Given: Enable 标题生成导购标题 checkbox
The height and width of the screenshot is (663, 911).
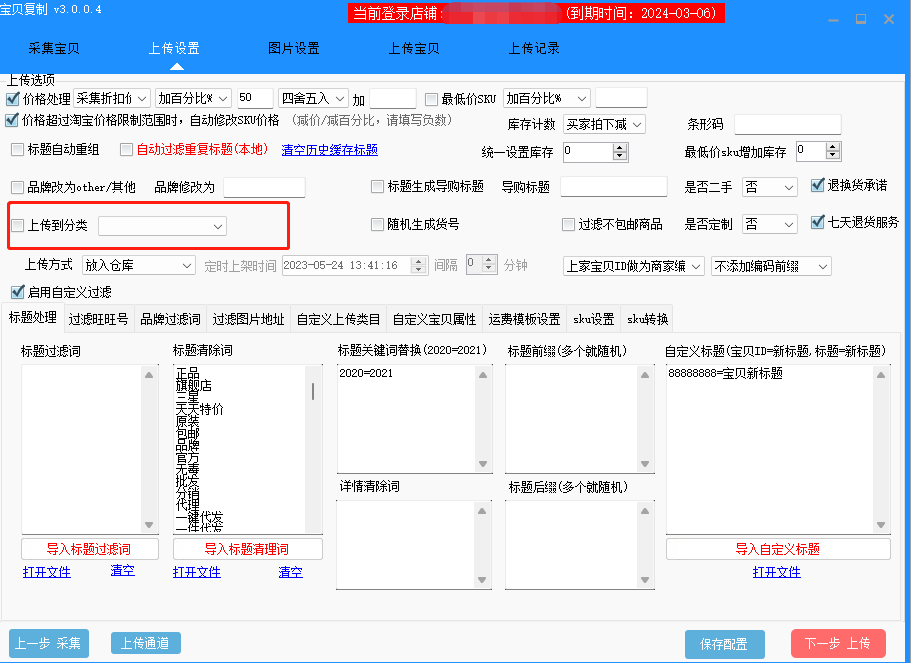Looking at the screenshot, I should (x=377, y=187).
